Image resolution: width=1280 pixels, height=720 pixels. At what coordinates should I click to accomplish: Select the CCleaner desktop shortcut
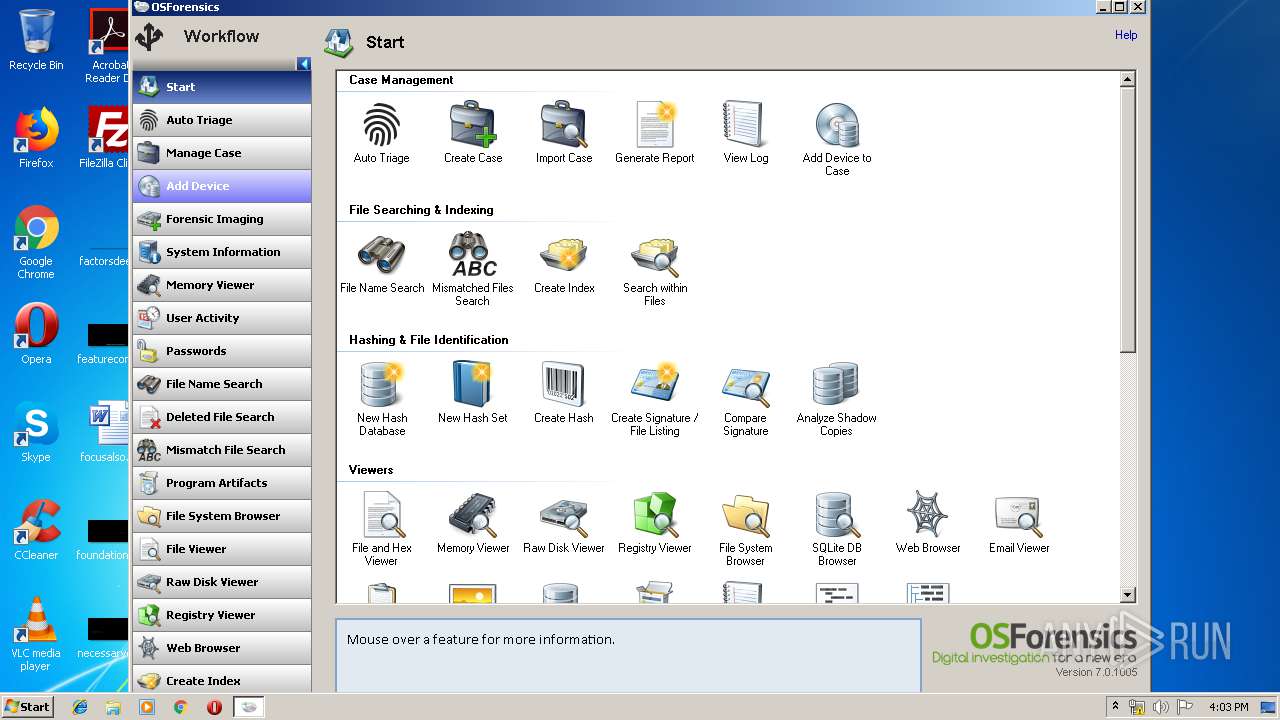click(36, 530)
